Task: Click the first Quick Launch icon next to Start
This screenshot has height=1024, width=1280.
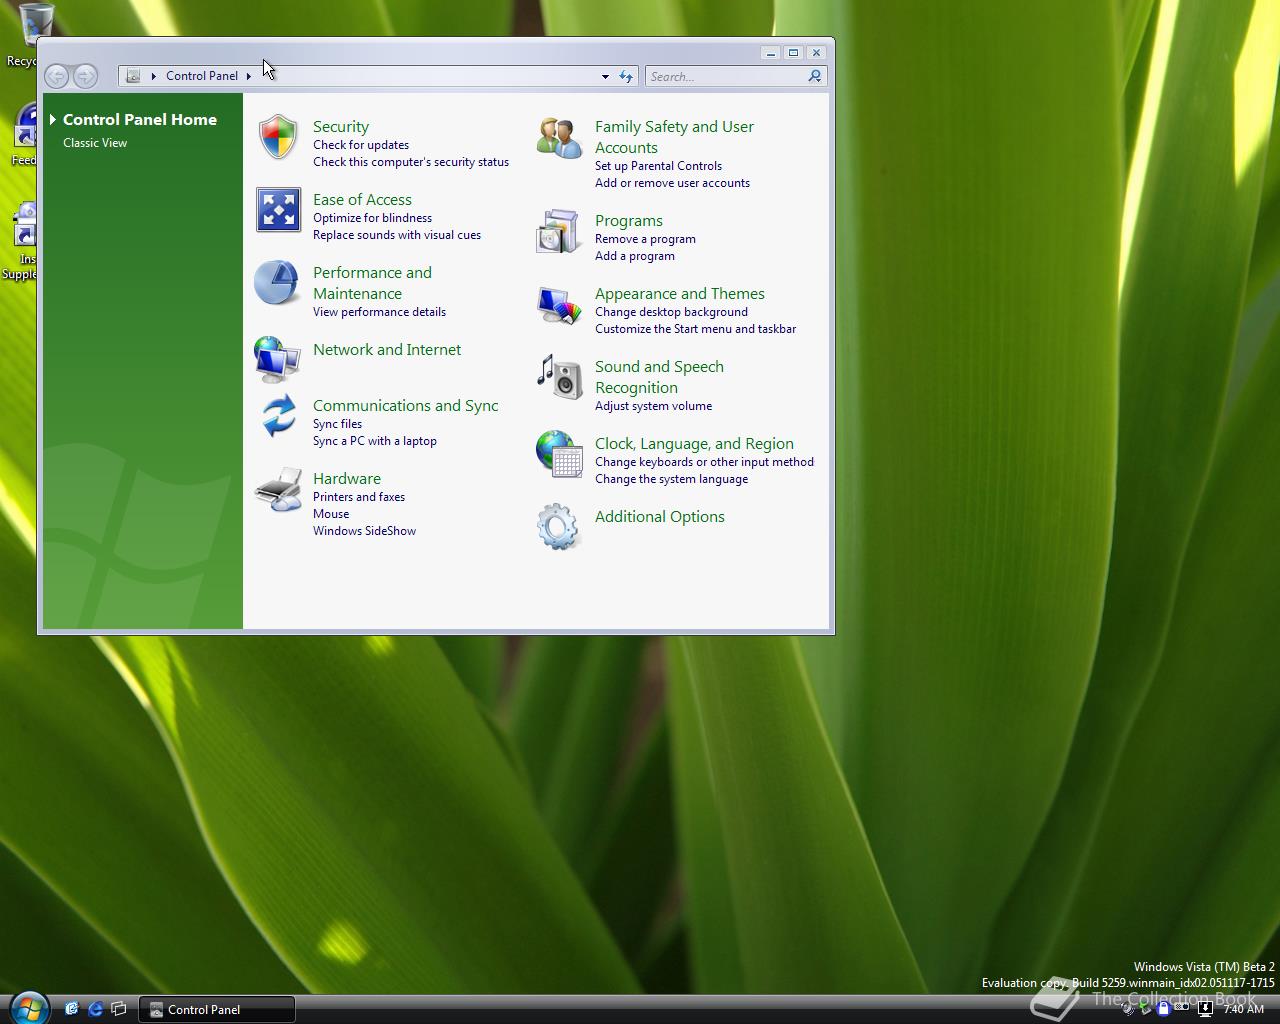Action: (71, 1009)
